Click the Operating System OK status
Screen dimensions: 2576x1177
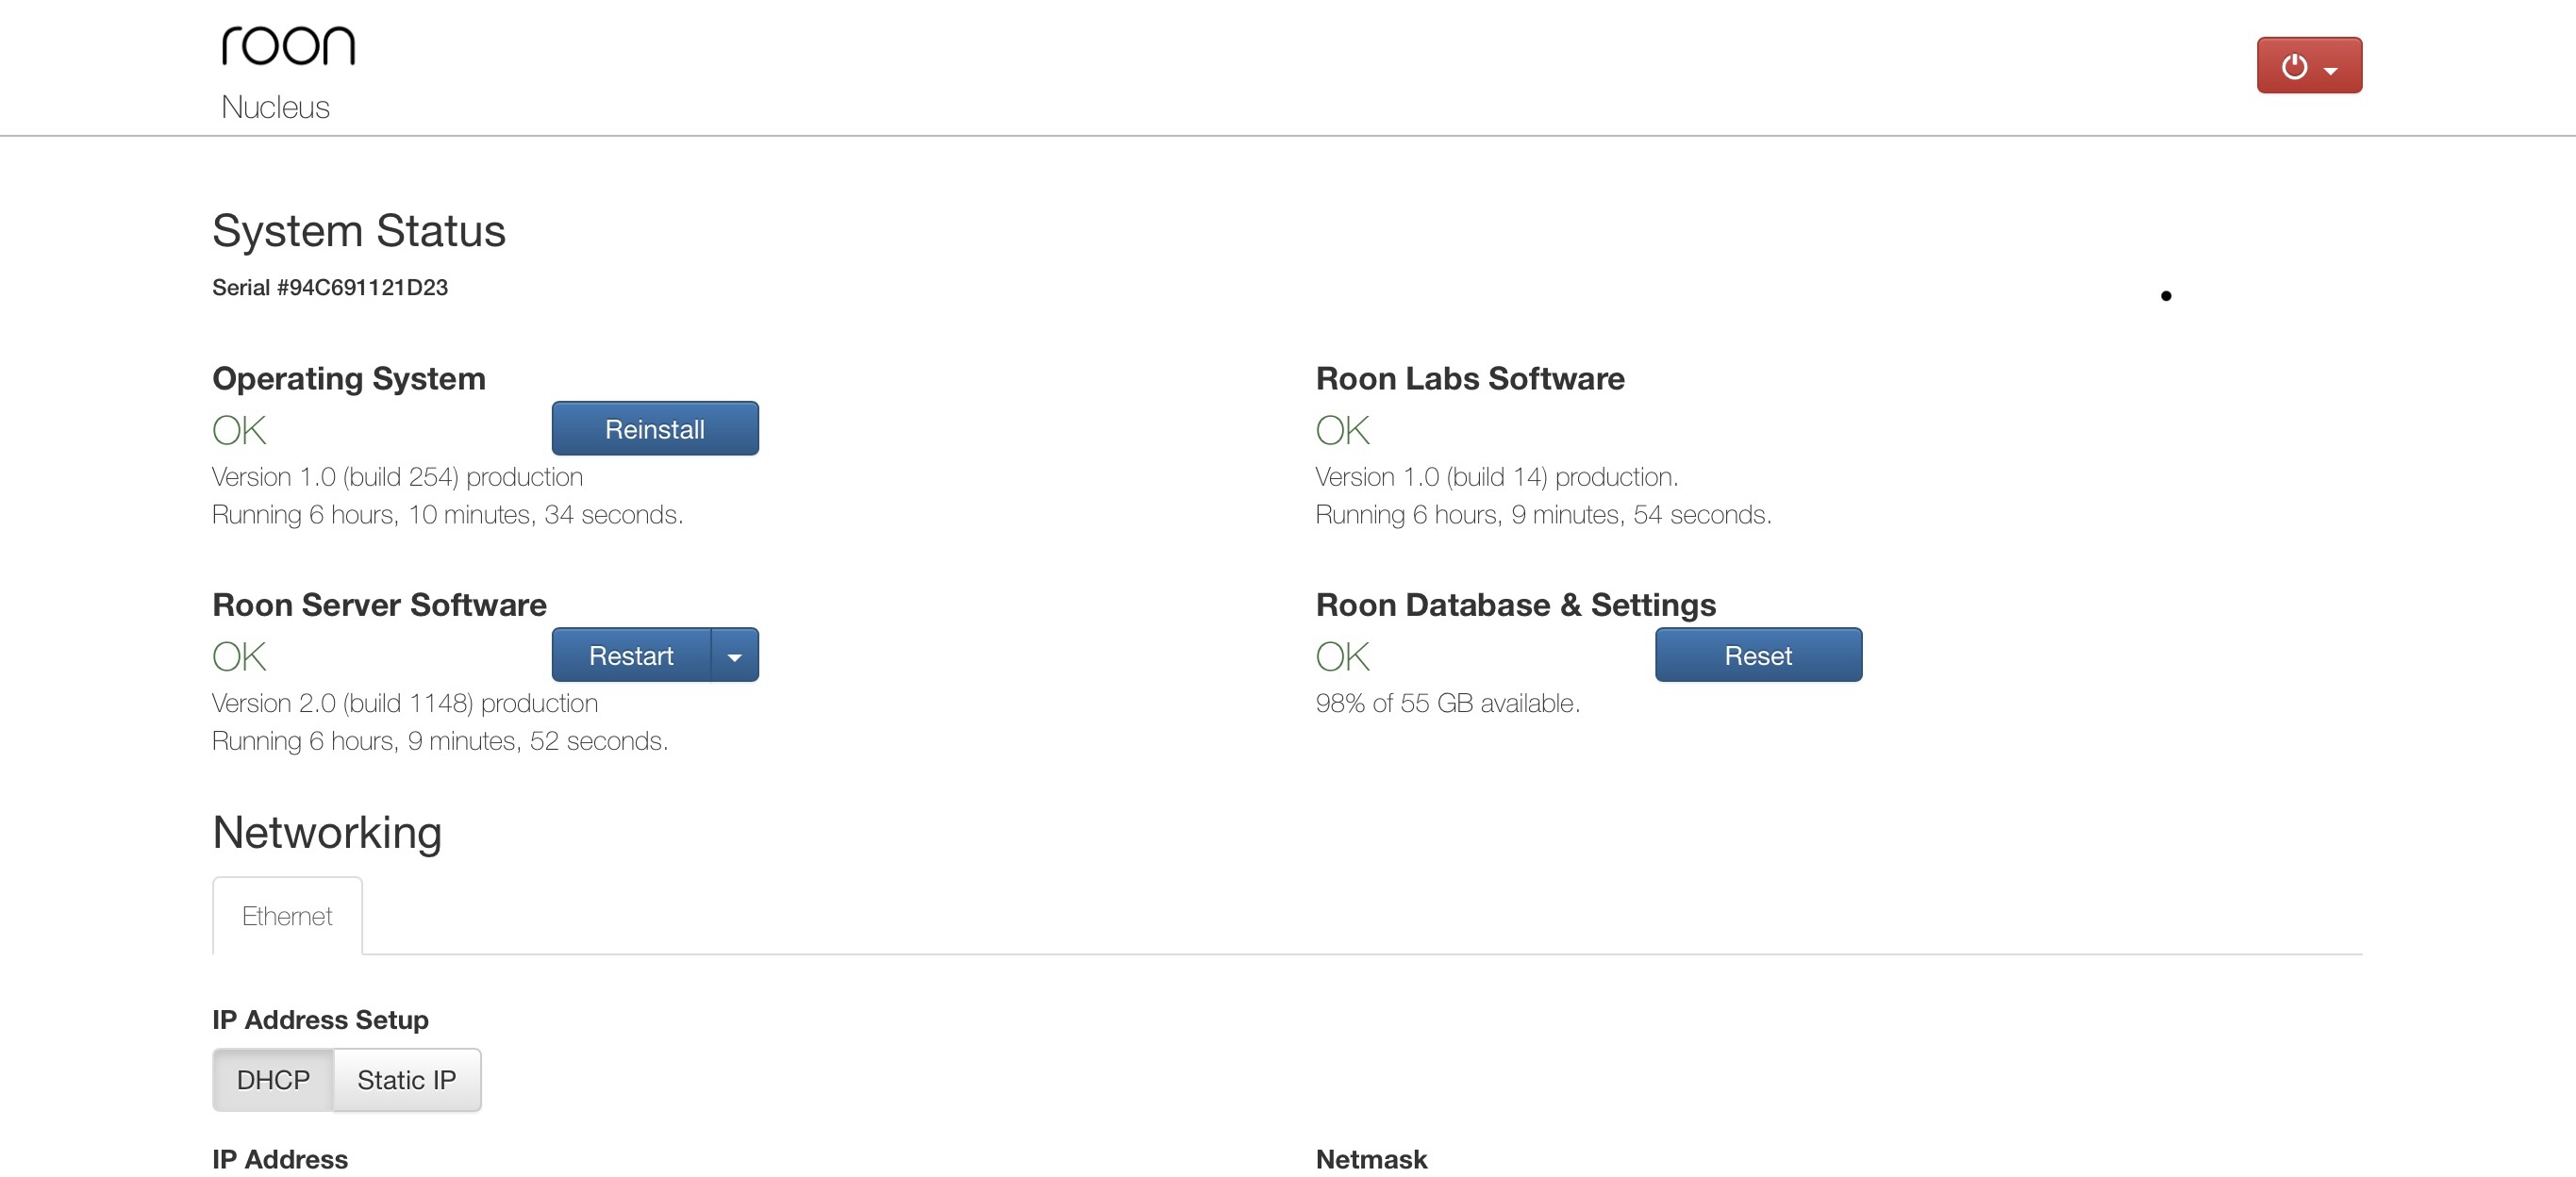(239, 430)
